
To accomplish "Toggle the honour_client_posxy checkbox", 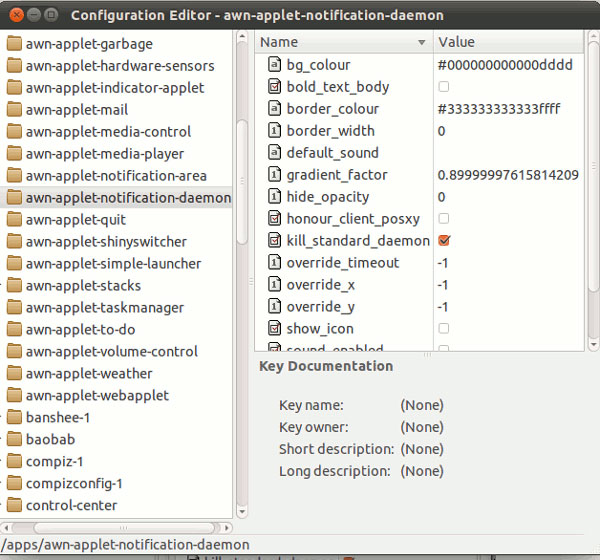I will pos(444,219).
